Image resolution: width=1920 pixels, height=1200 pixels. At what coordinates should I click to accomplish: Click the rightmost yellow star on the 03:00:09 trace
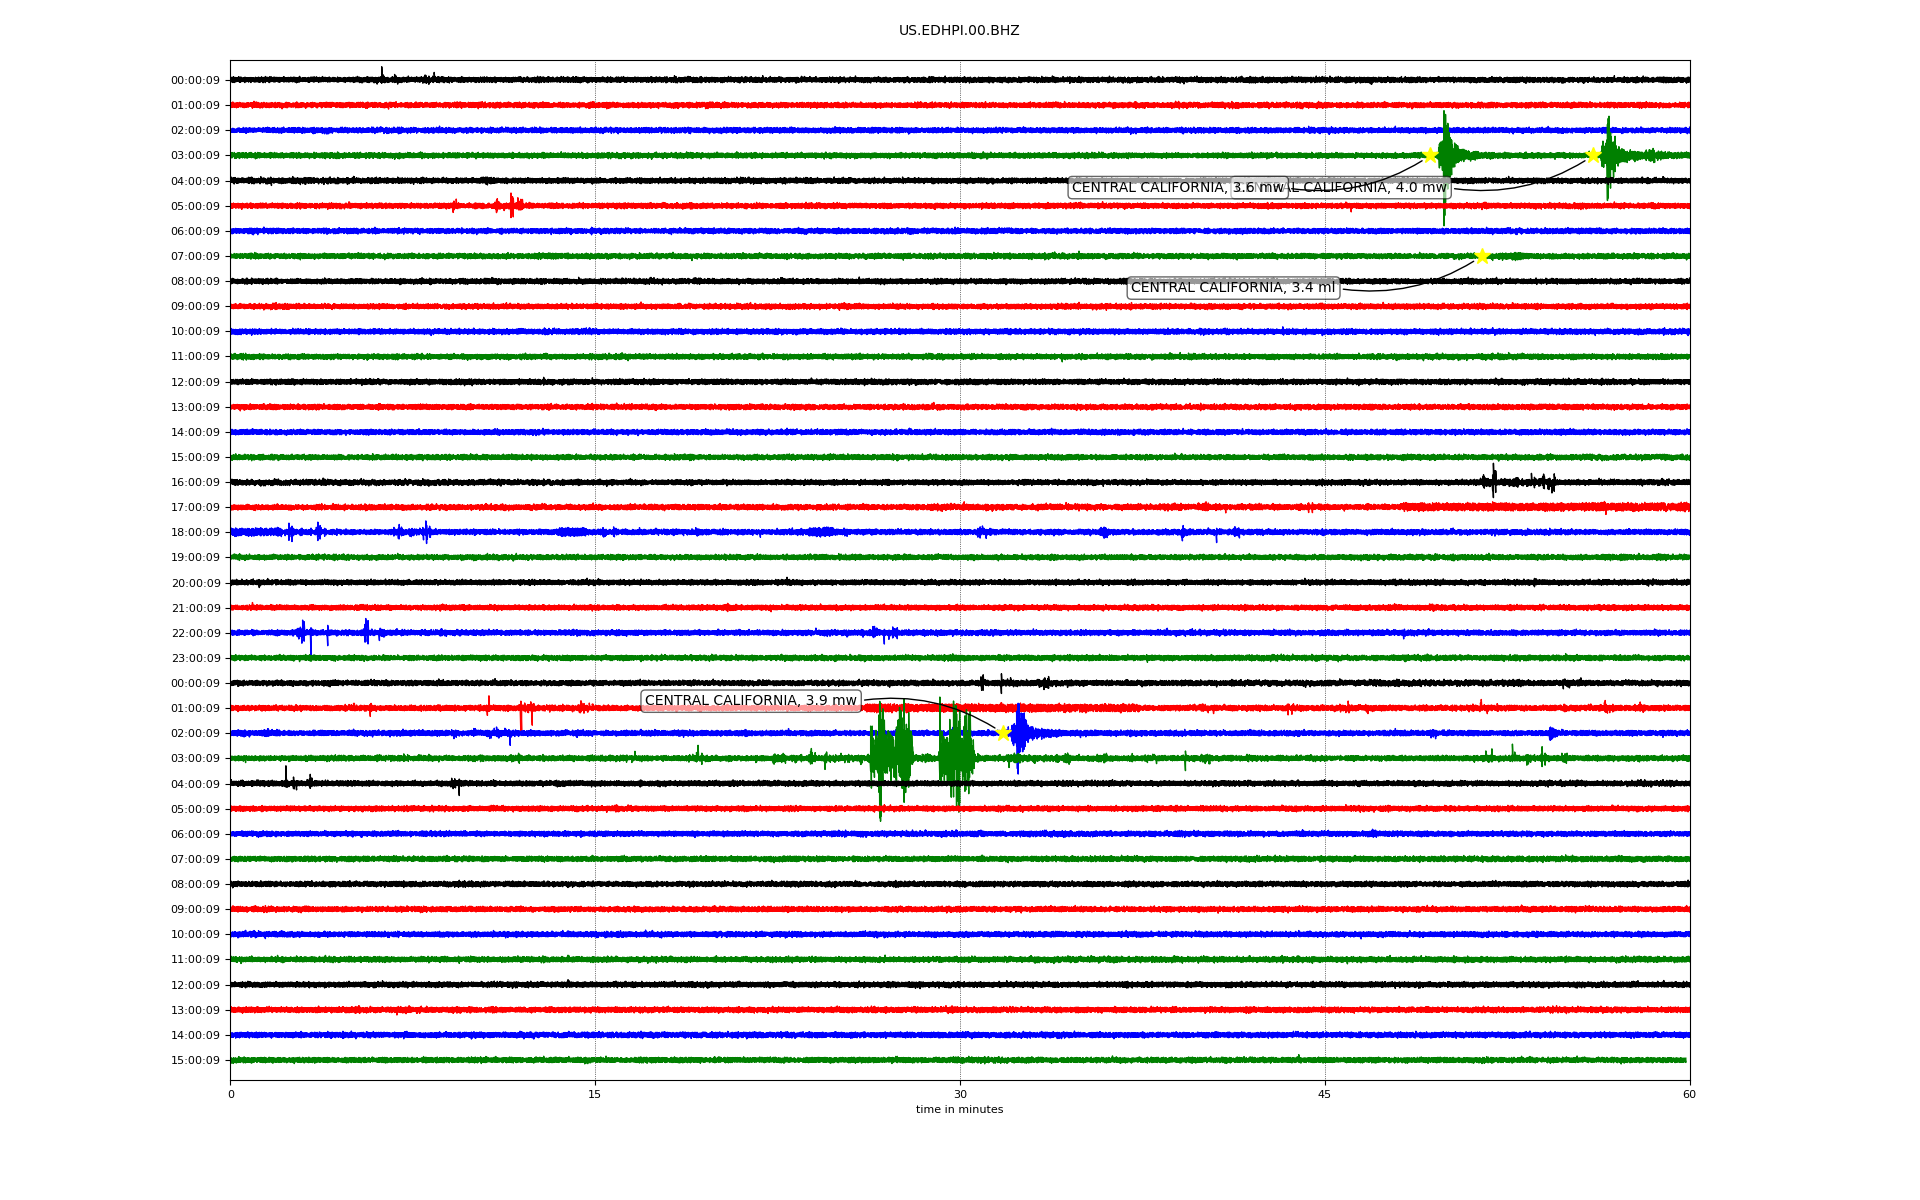point(1593,155)
